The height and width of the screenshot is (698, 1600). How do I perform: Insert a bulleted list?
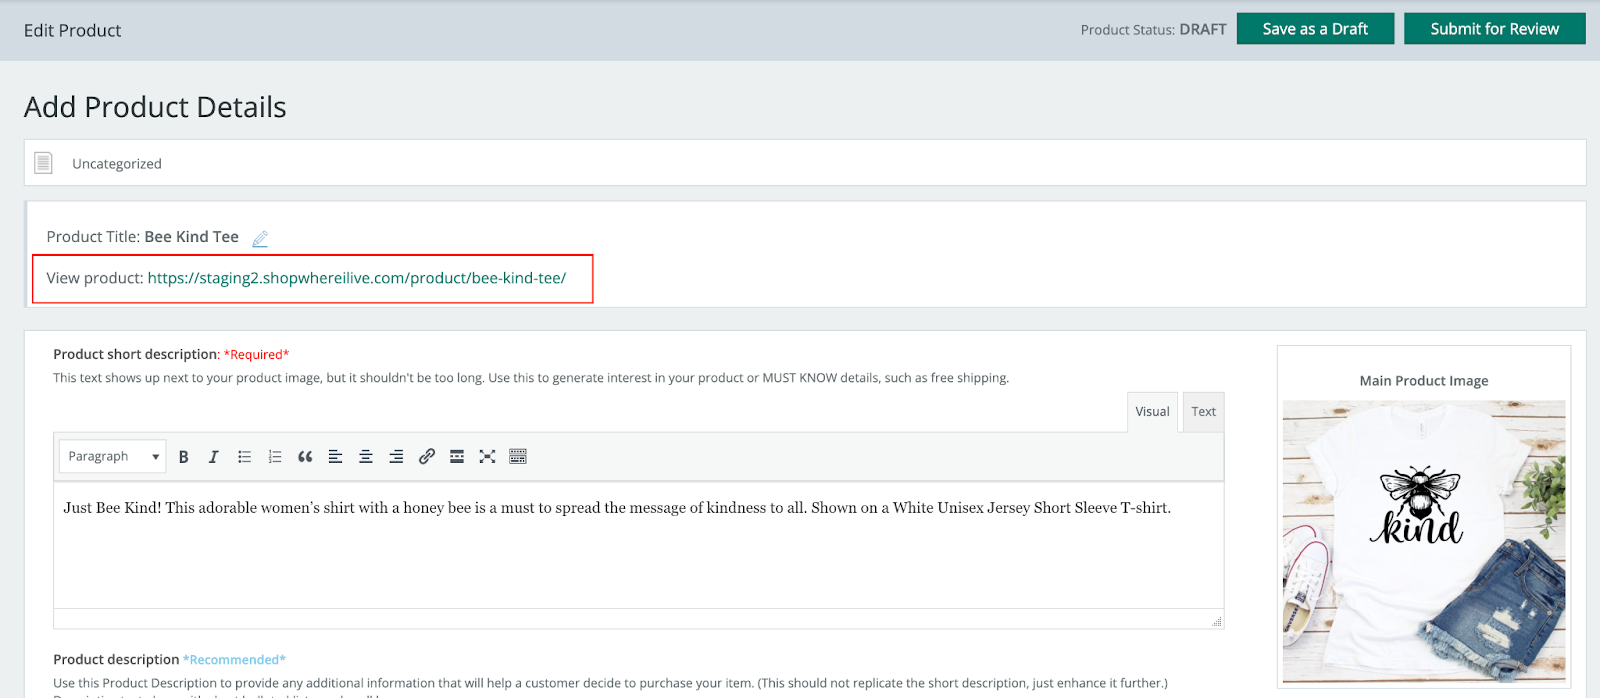(x=244, y=457)
